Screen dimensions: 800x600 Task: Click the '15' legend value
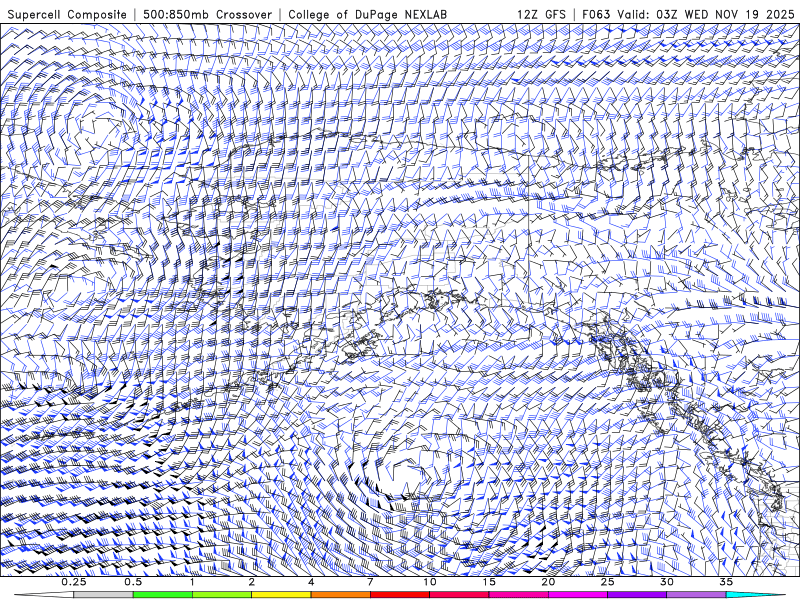[489, 582]
